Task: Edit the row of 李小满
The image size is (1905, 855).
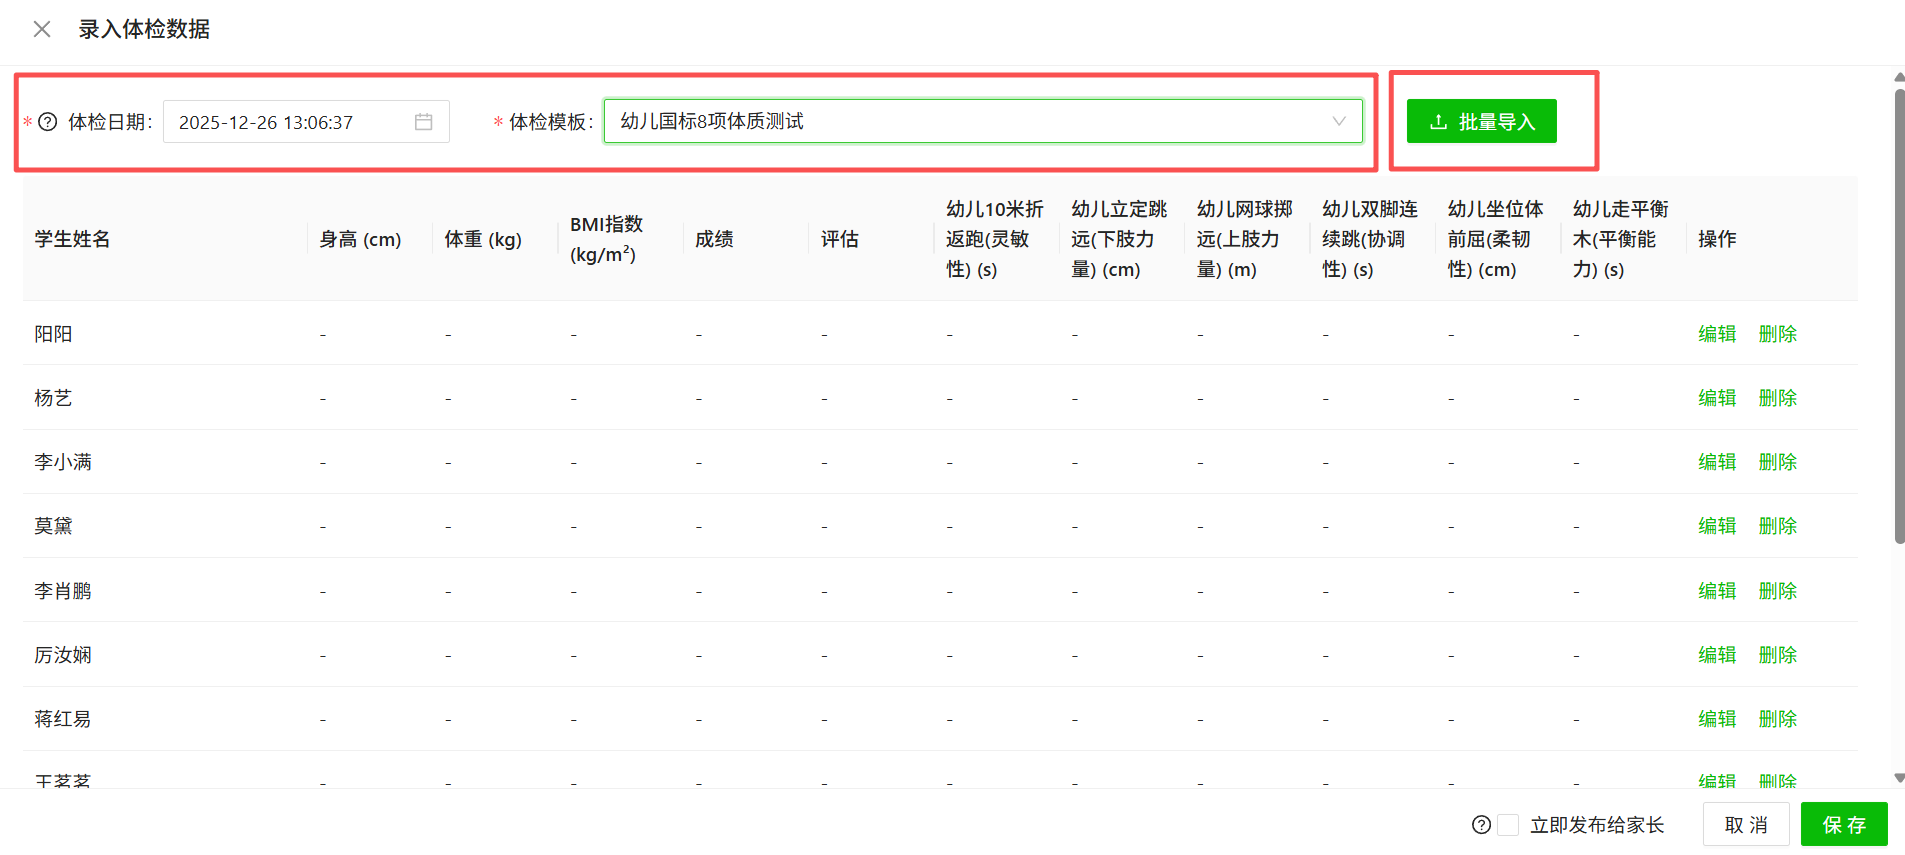Action: tap(1716, 462)
